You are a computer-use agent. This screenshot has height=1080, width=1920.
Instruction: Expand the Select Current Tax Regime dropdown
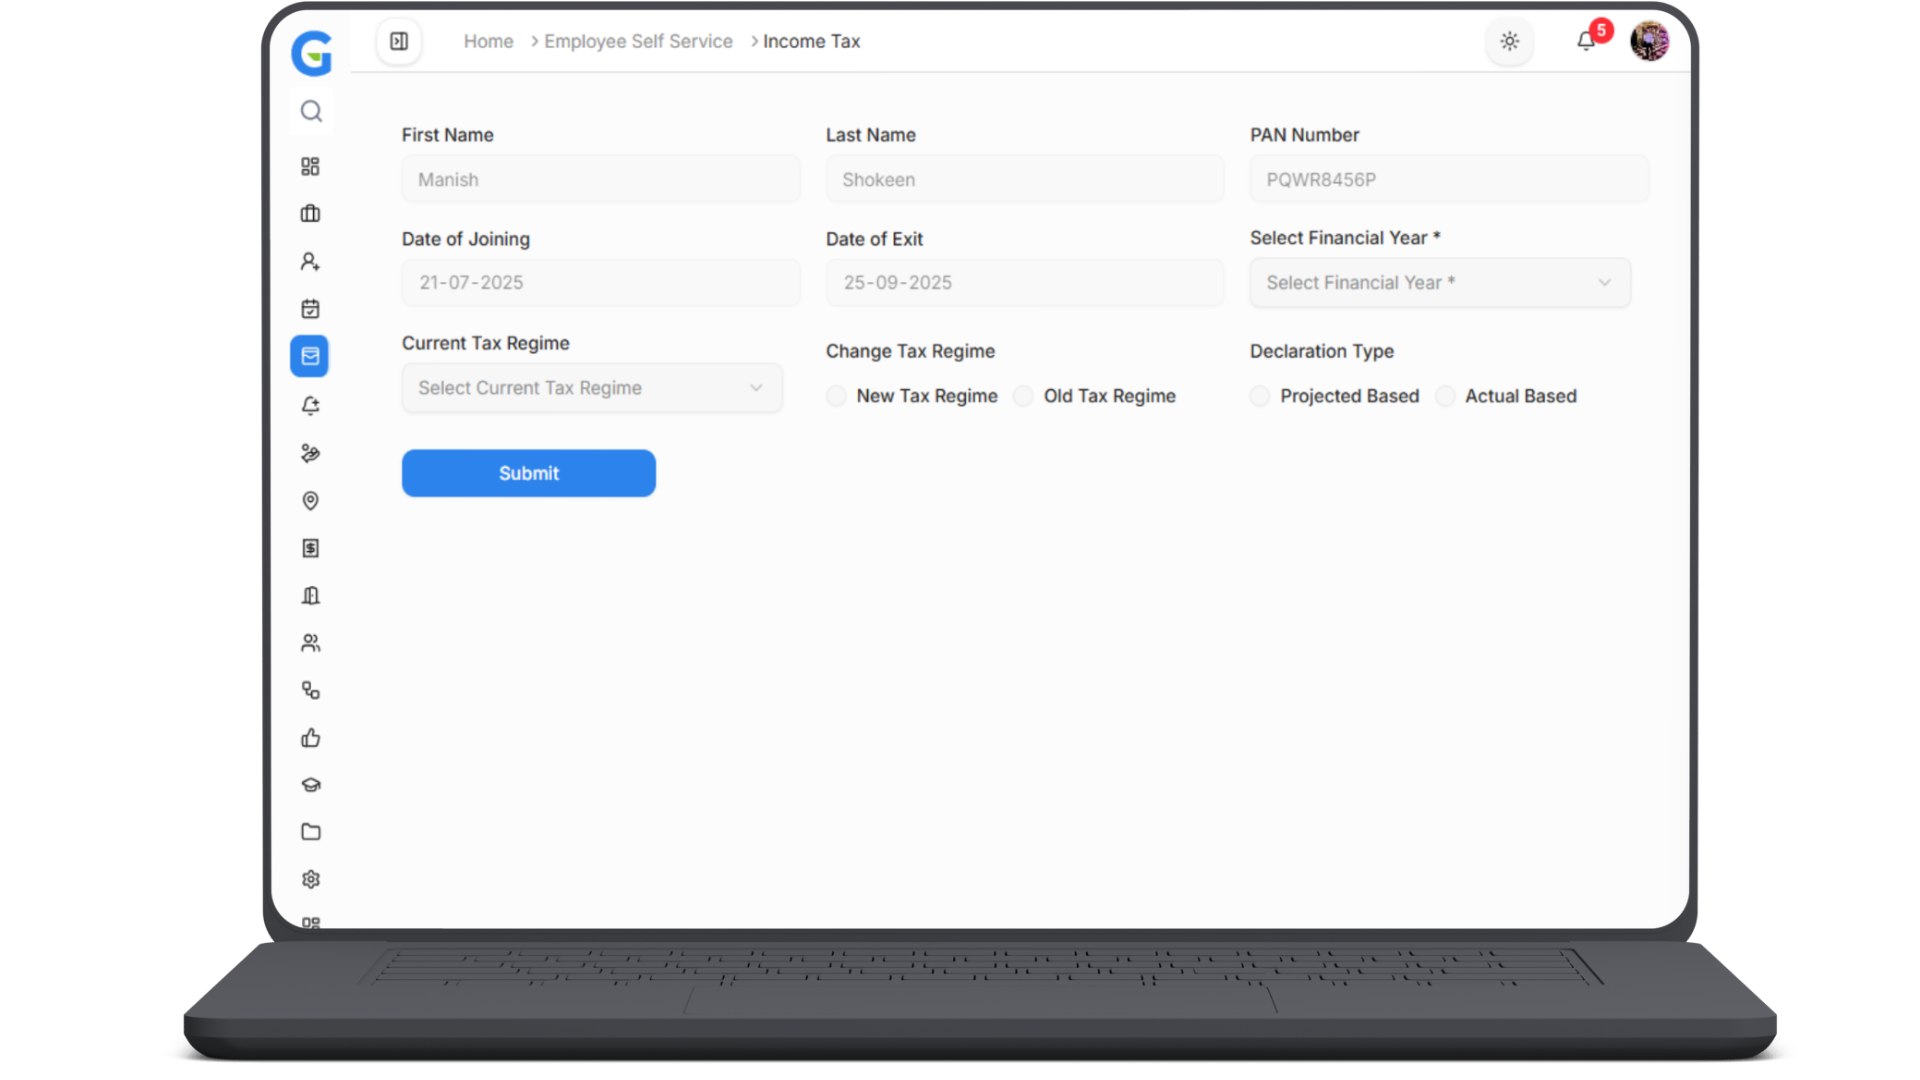point(591,388)
